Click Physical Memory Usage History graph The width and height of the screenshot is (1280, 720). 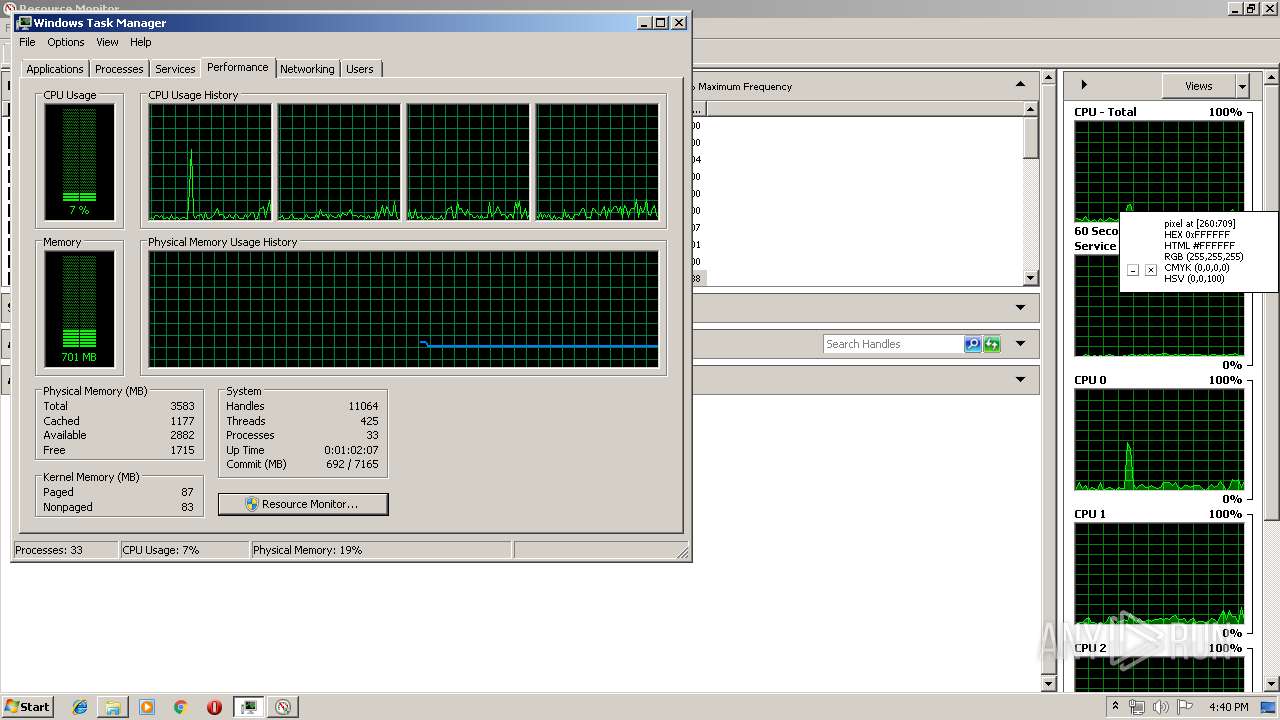coord(404,309)
